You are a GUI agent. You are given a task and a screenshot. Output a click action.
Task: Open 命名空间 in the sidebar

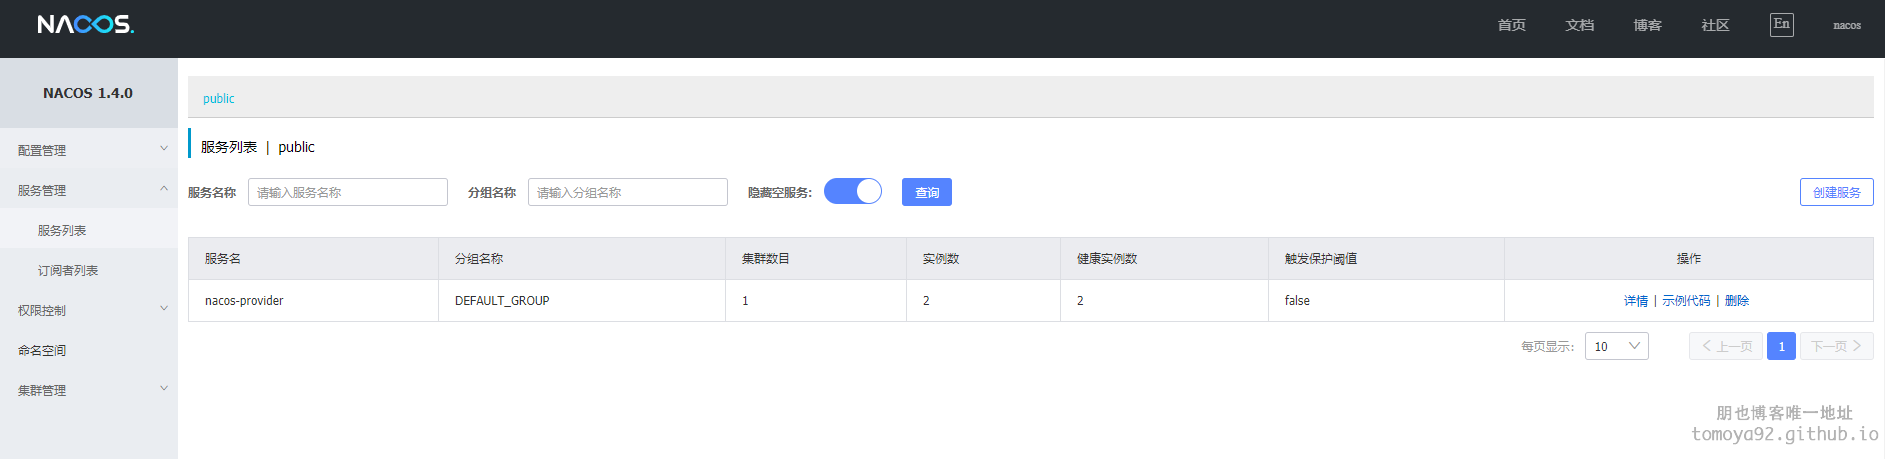coord(89,350)
